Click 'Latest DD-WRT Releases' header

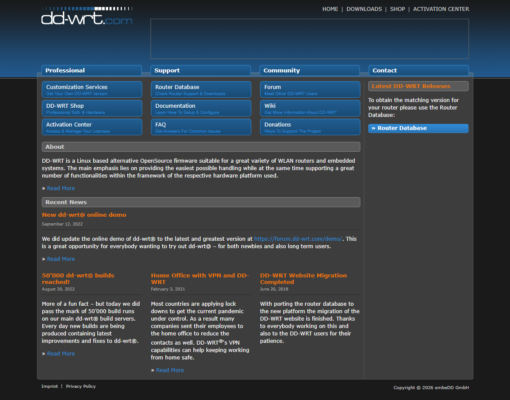coord(418,86)
